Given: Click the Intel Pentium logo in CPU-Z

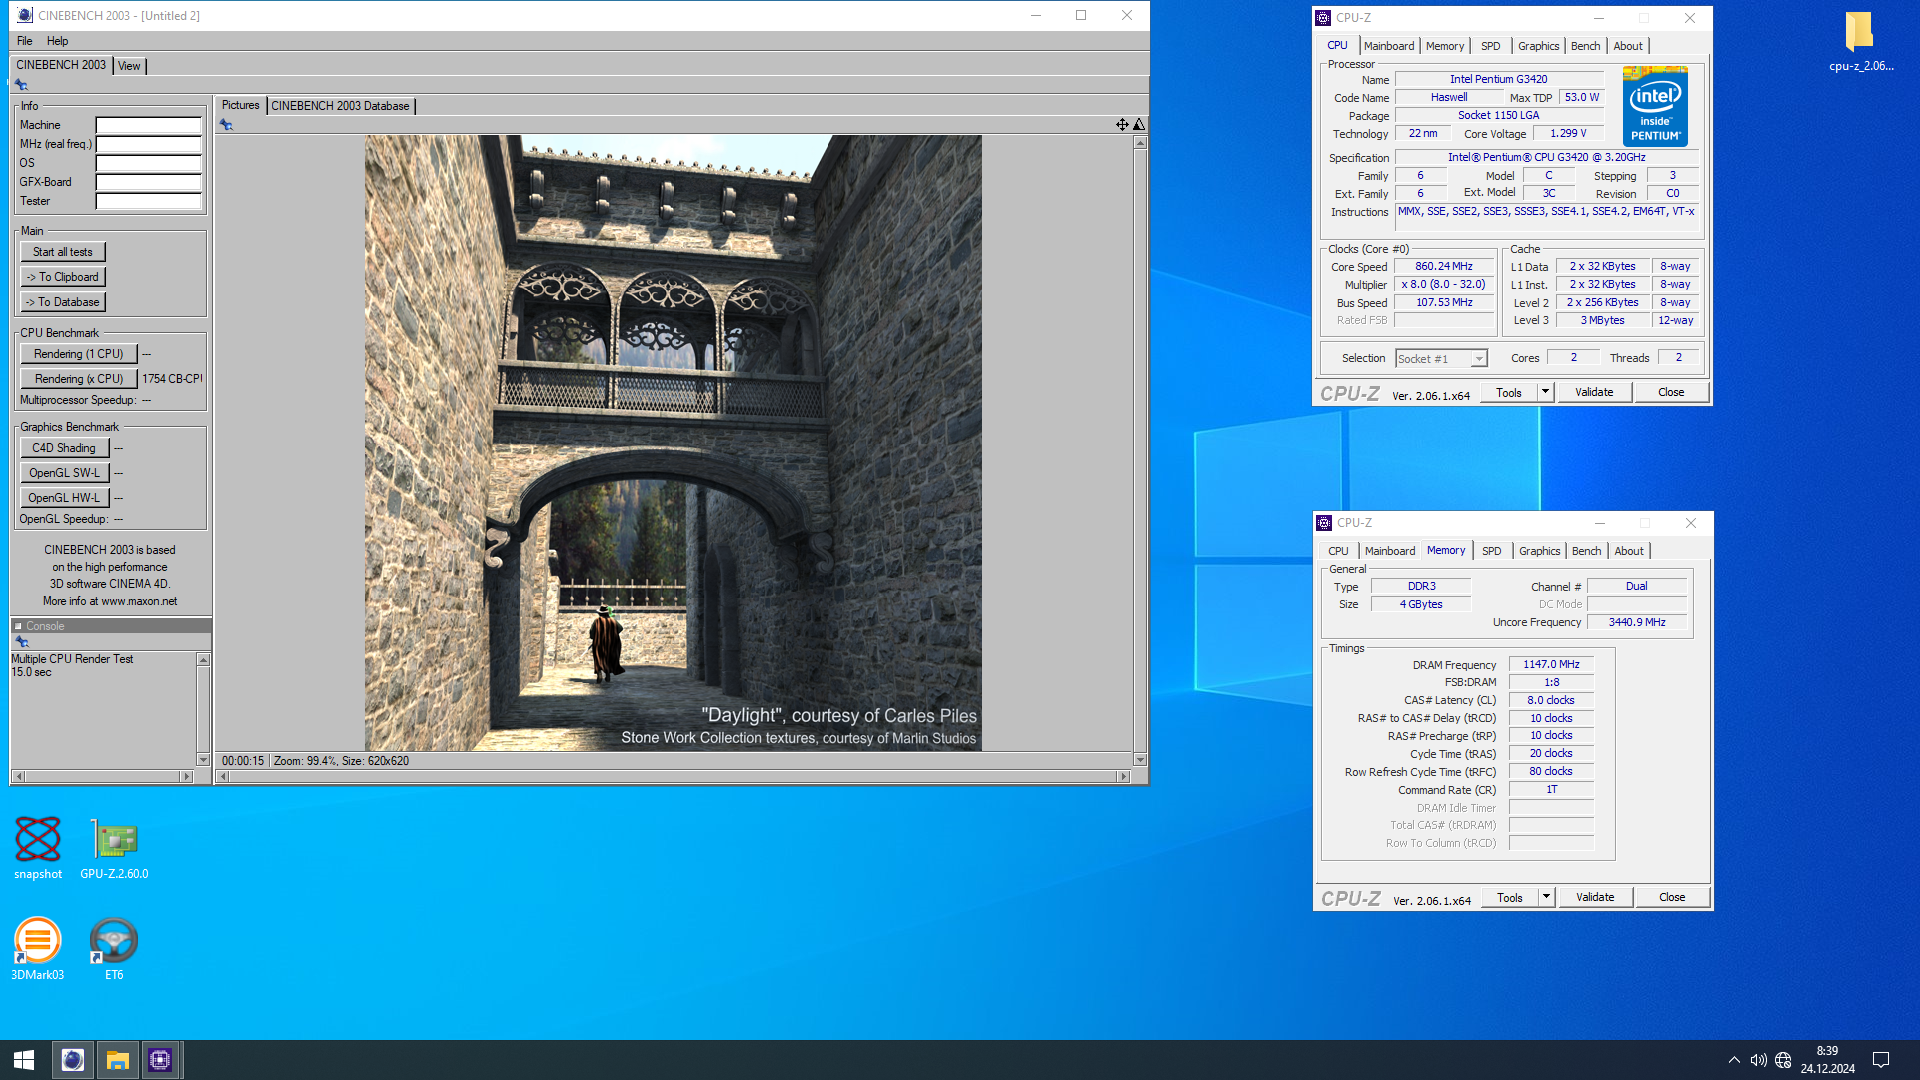Looking at the screenshot, I should click(x=1655, y=106).
